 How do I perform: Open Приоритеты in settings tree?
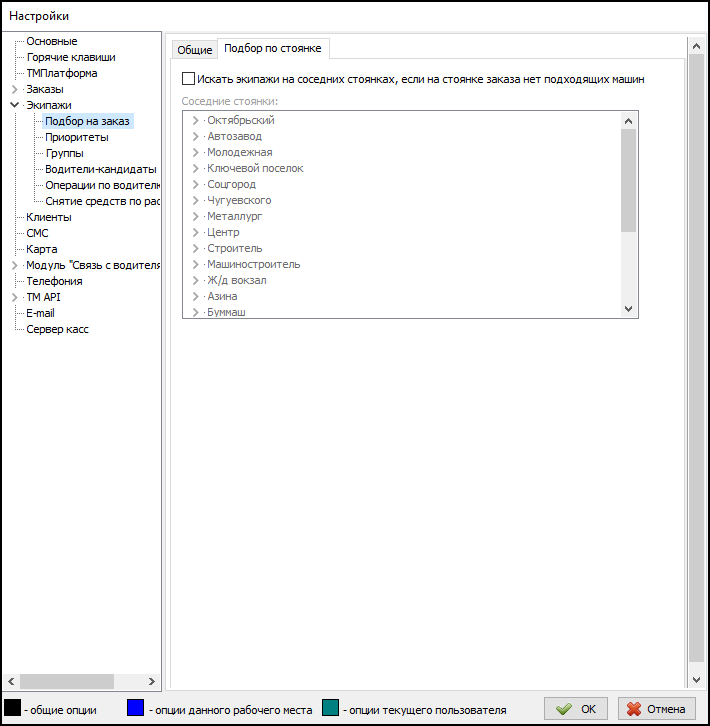point(77,137)
